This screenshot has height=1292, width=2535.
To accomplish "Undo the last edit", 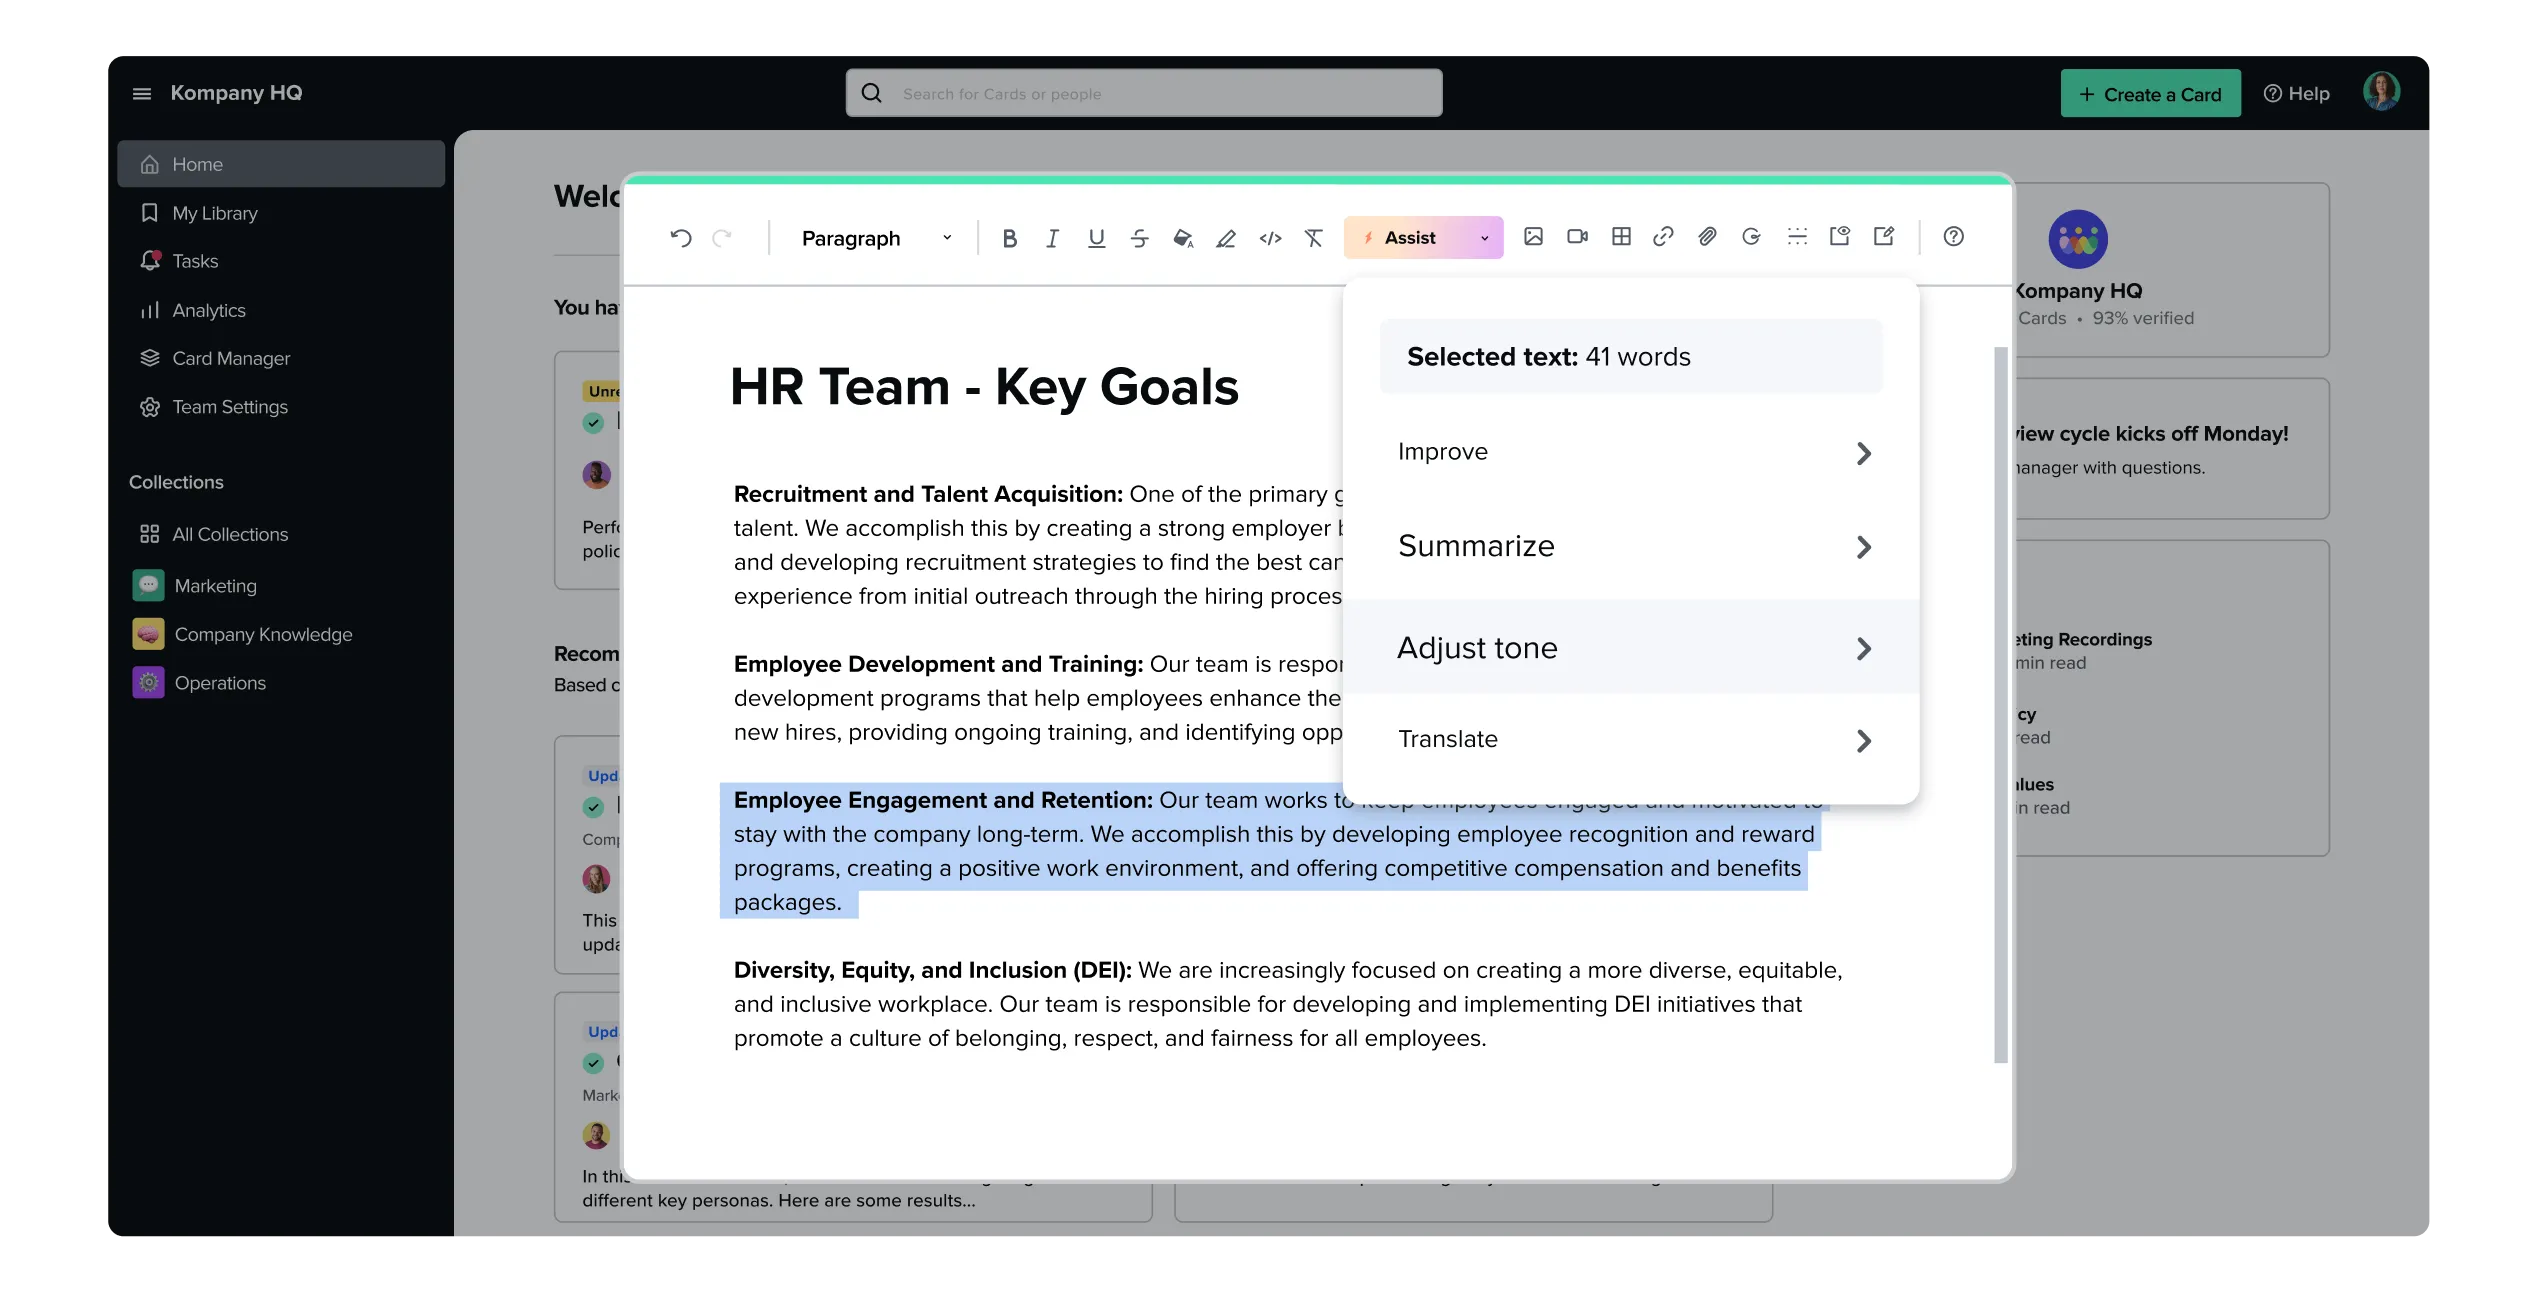I will point(682,237).
